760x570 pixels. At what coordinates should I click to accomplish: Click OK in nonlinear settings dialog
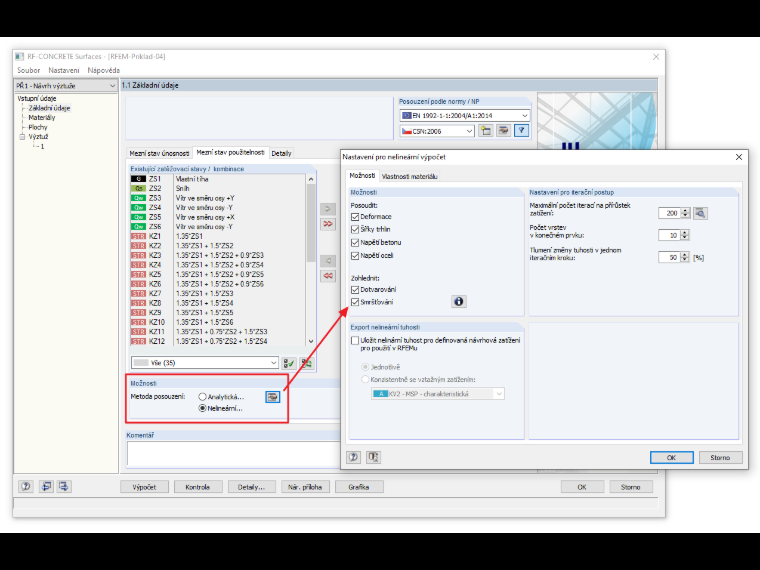(x=671, y=458)
